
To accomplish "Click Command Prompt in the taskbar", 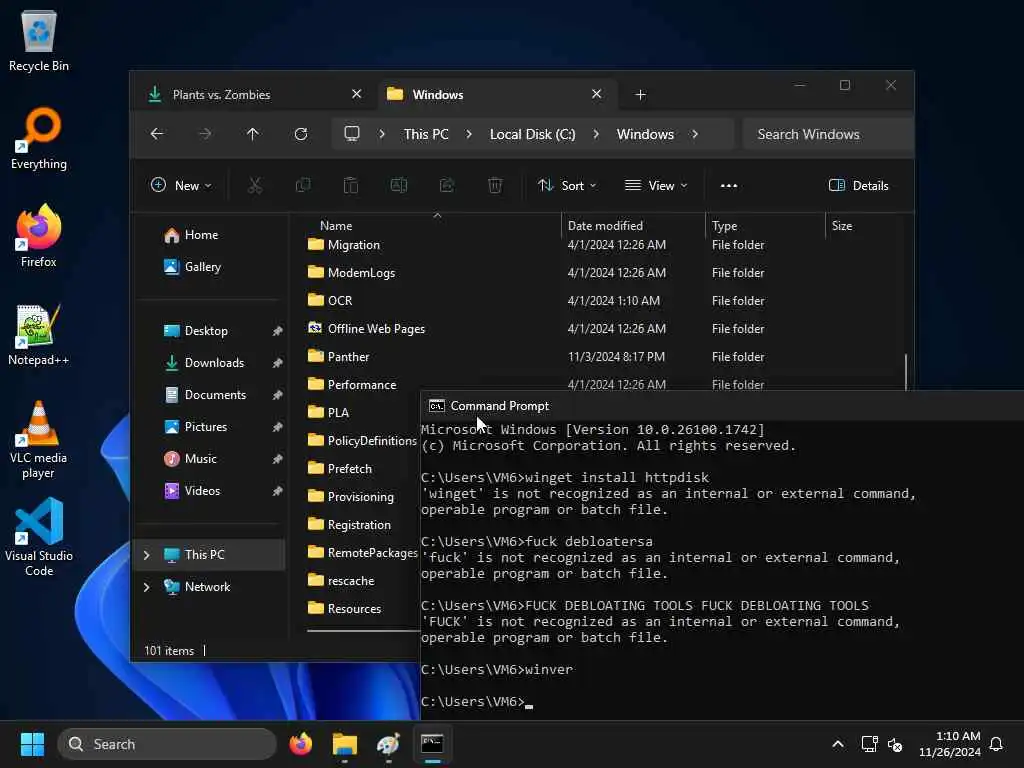I will (432, 744).
